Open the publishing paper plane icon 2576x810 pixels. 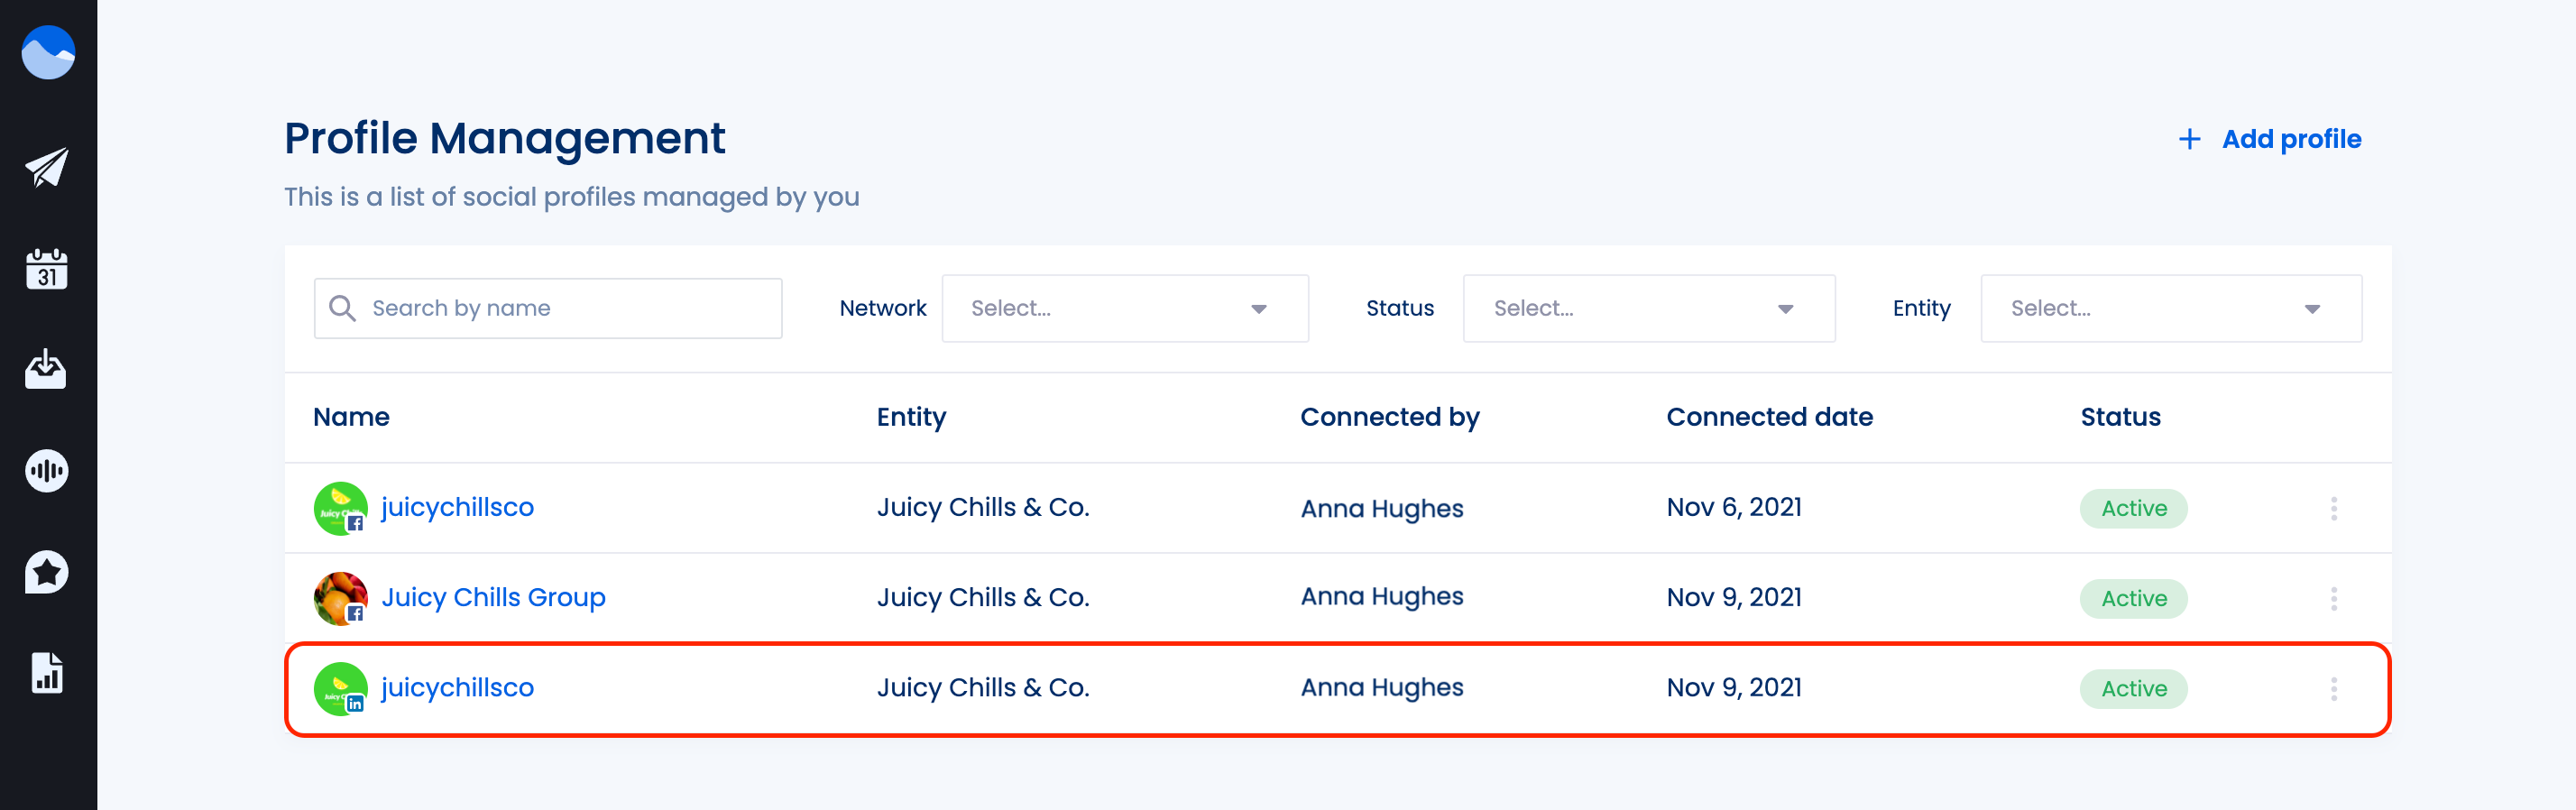click(x=47, y=167)
